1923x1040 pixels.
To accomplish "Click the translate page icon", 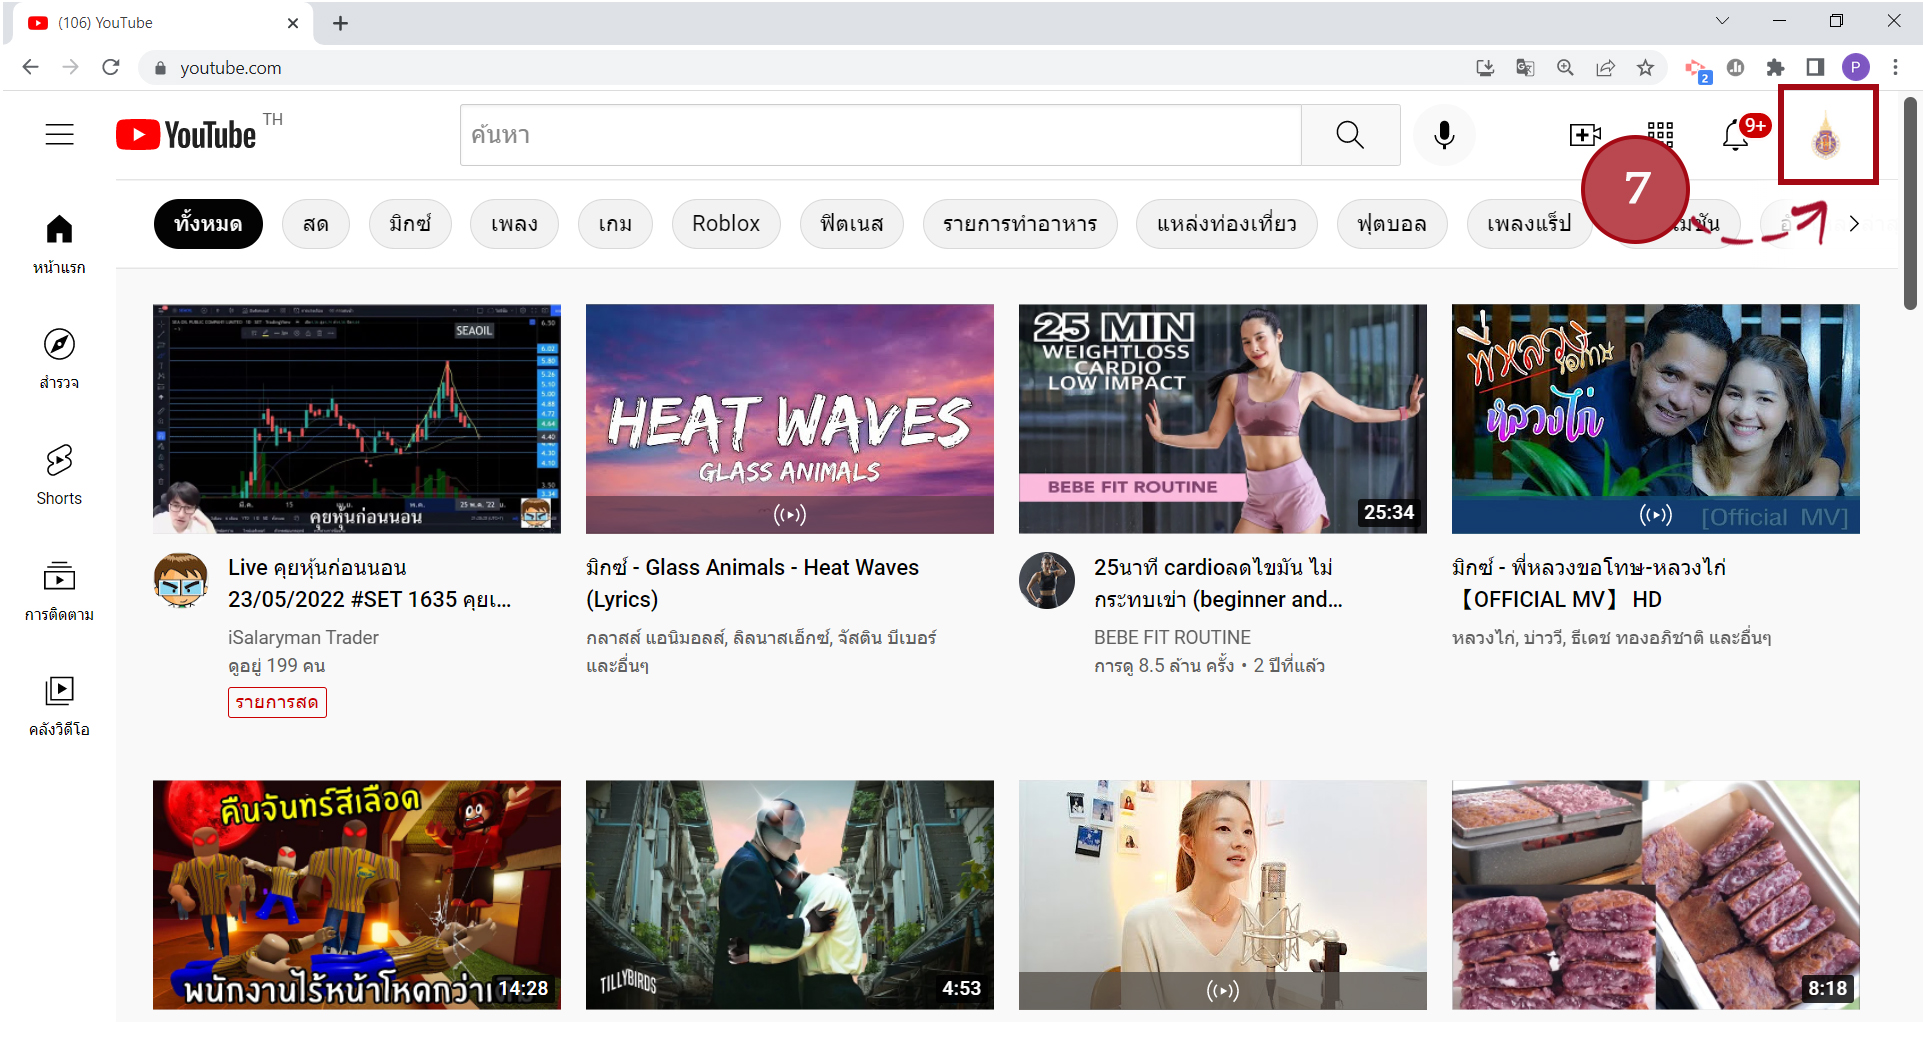I will click(x=1525, y=67).
